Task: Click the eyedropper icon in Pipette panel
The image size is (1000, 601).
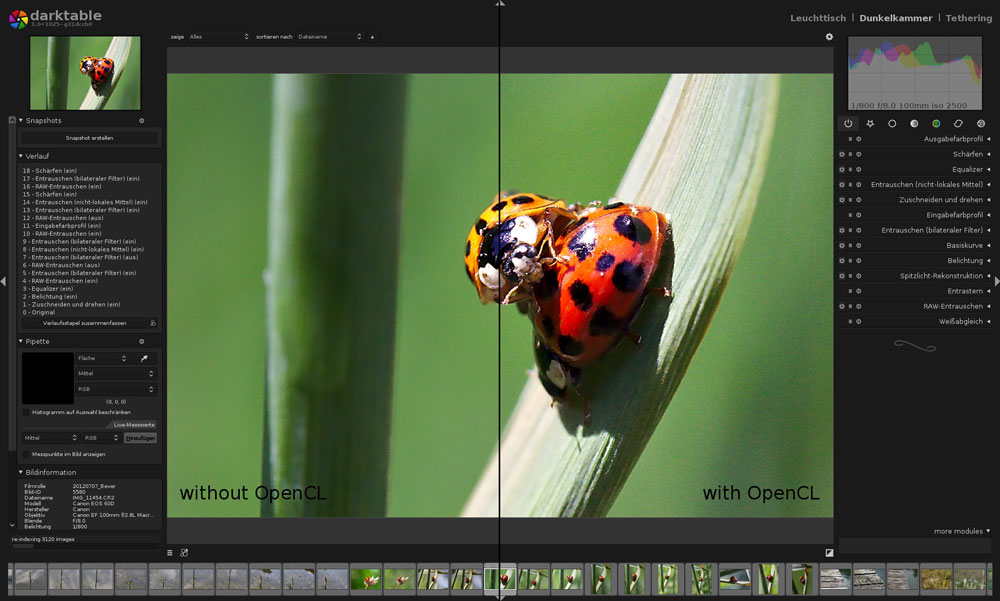Action: (x=145, y=358)
